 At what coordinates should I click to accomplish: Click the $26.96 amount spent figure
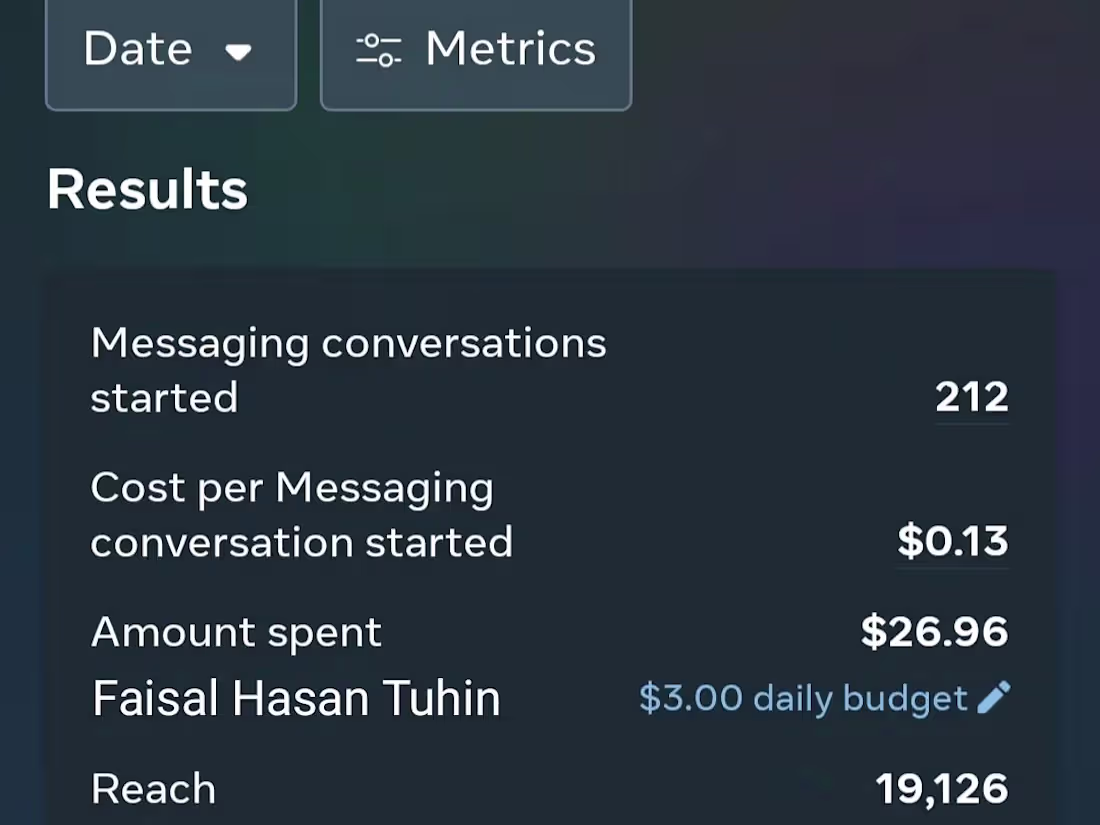935,632
